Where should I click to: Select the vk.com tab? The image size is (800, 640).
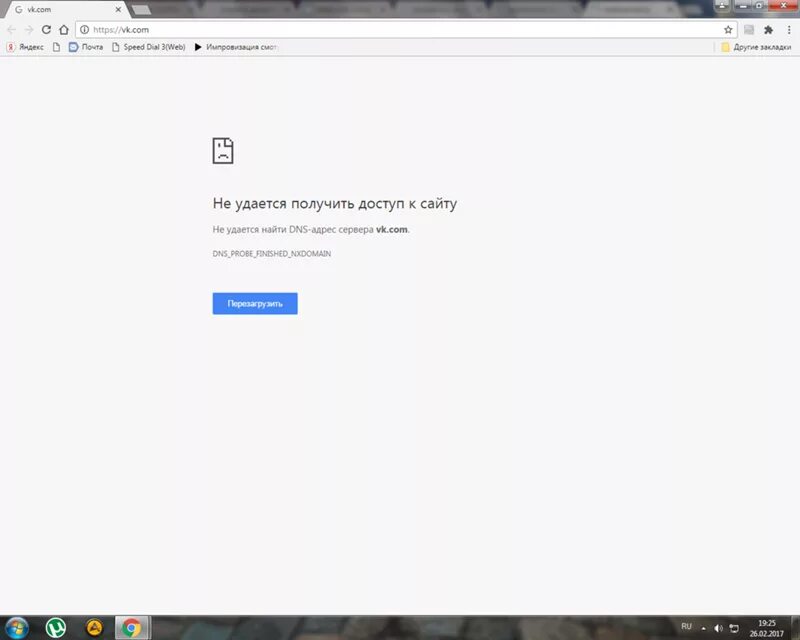(64, 9)
